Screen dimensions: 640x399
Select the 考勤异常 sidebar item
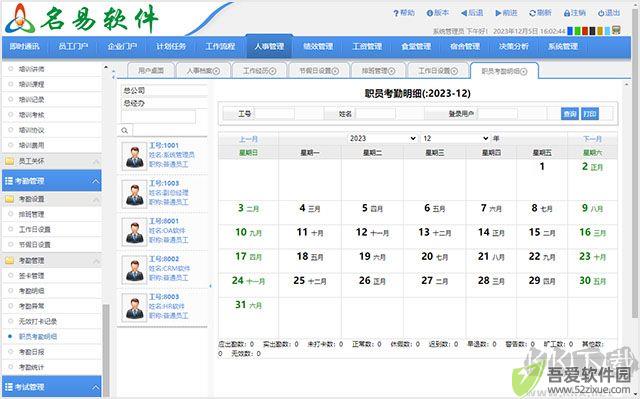click(31, 306)
